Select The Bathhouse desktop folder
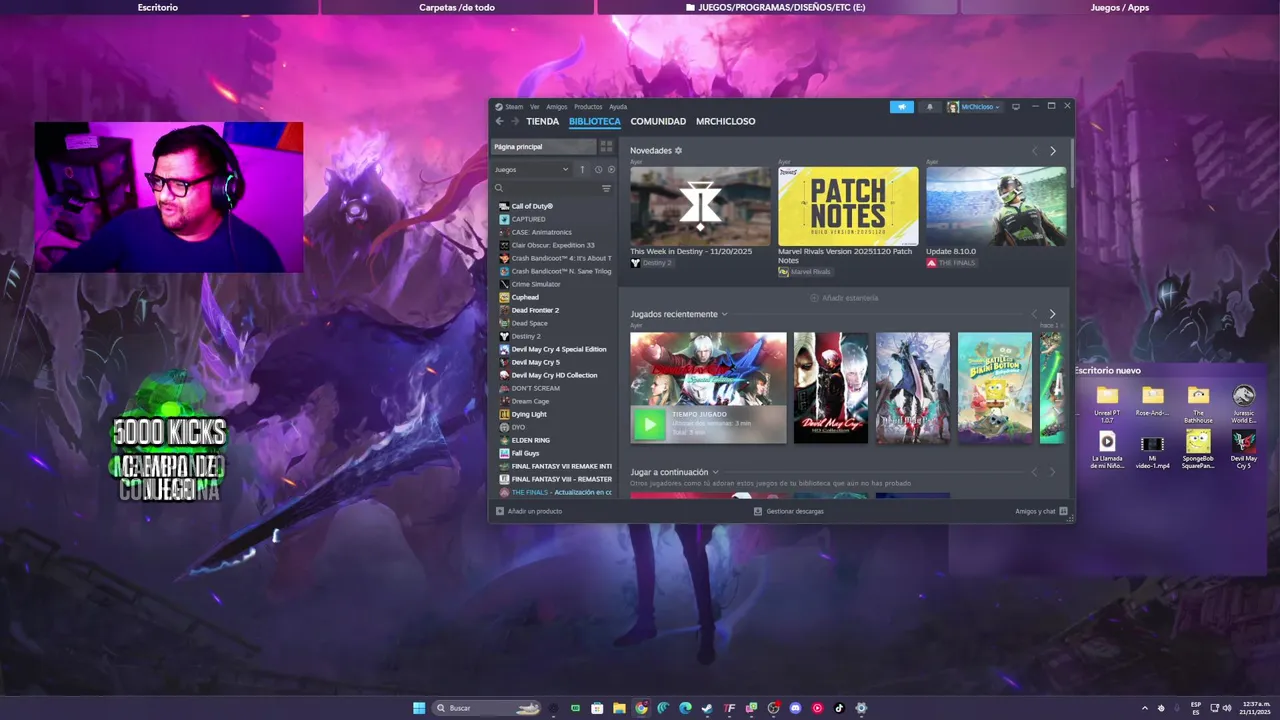This screenshot has width=1280, height=720. tap(1198, 403)
